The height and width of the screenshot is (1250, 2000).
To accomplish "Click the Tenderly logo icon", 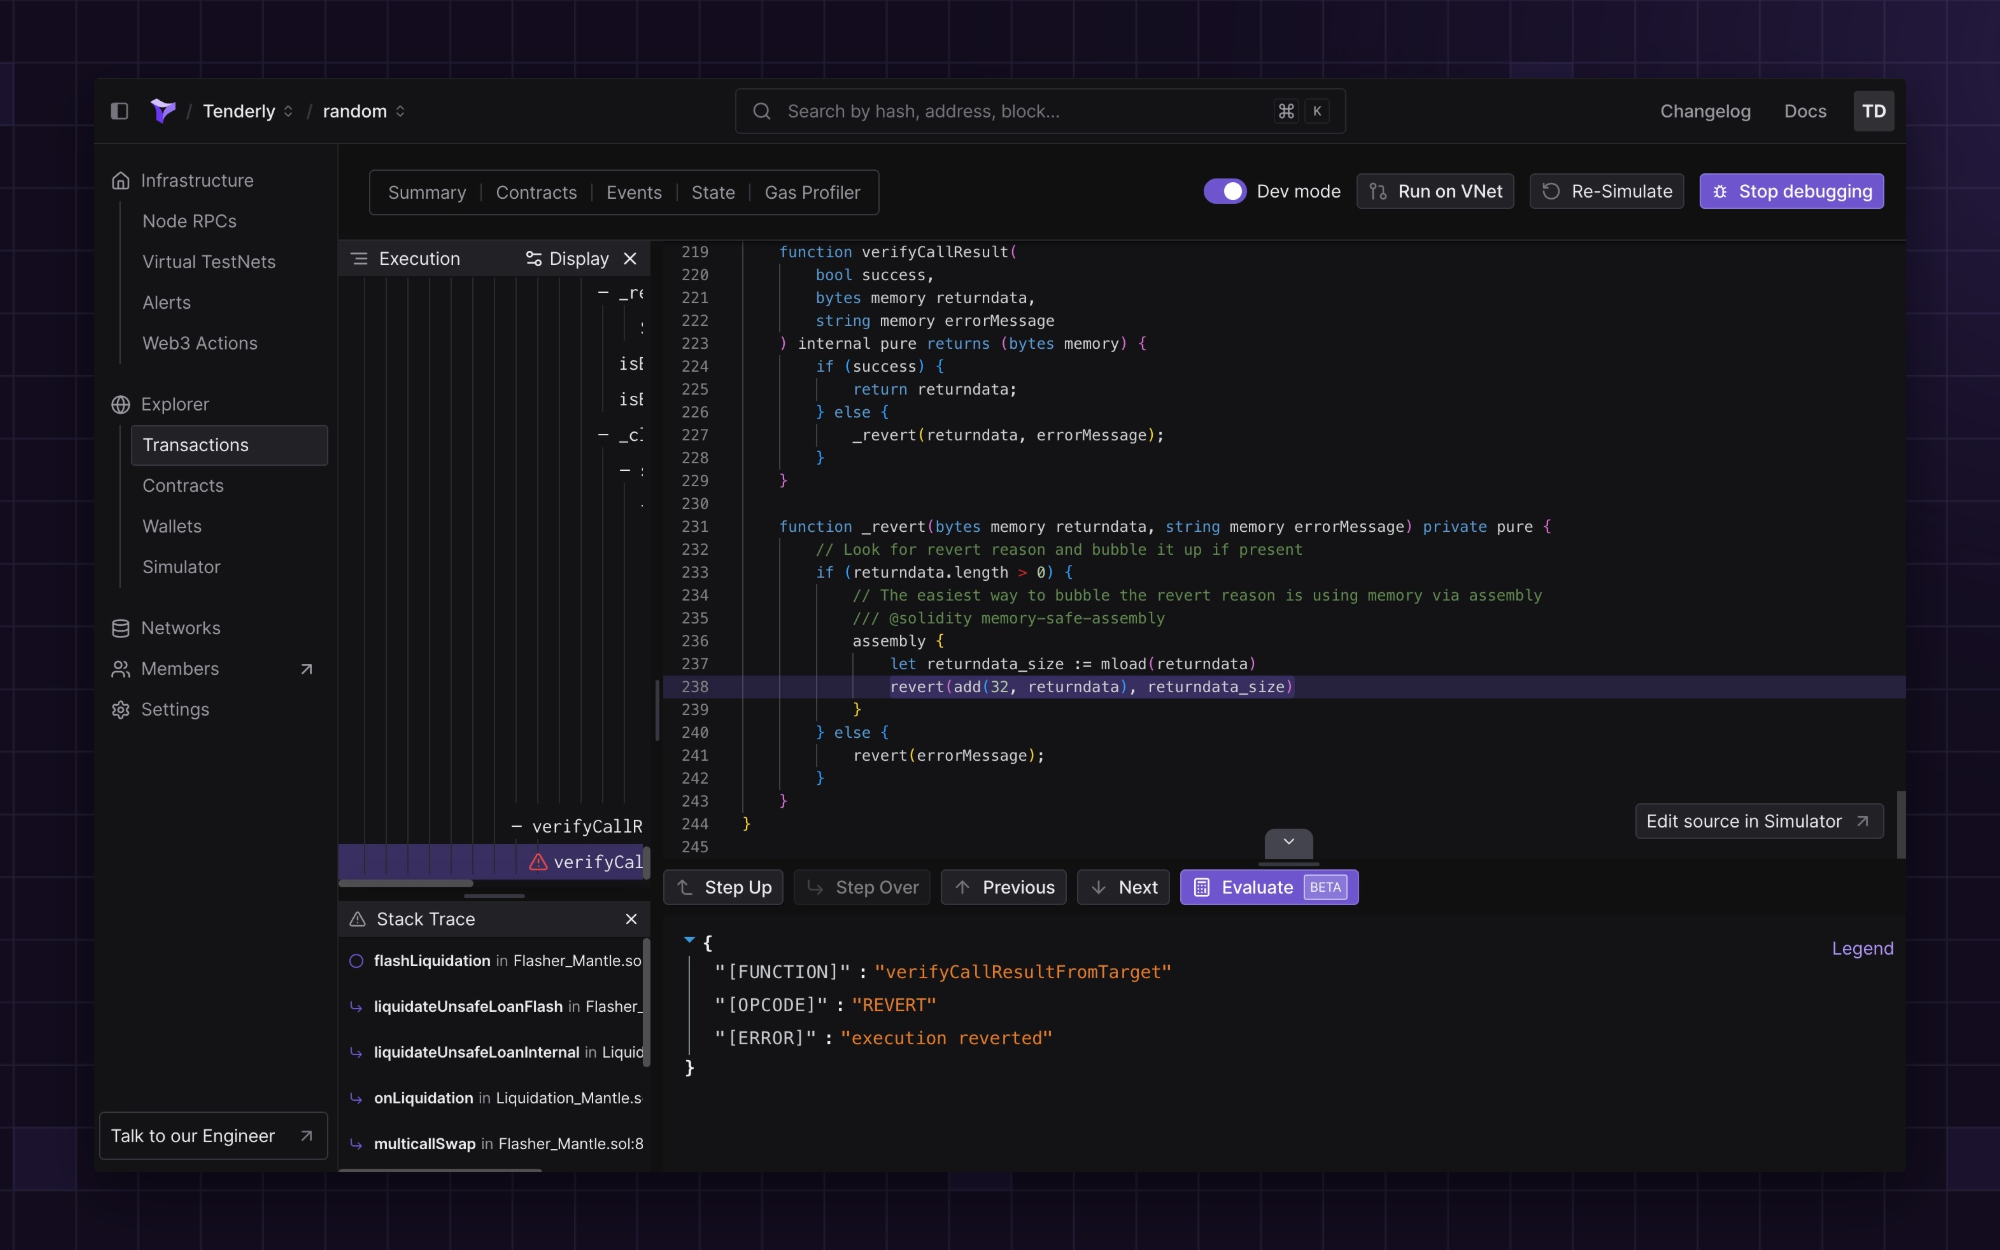I will click(163, 111).
